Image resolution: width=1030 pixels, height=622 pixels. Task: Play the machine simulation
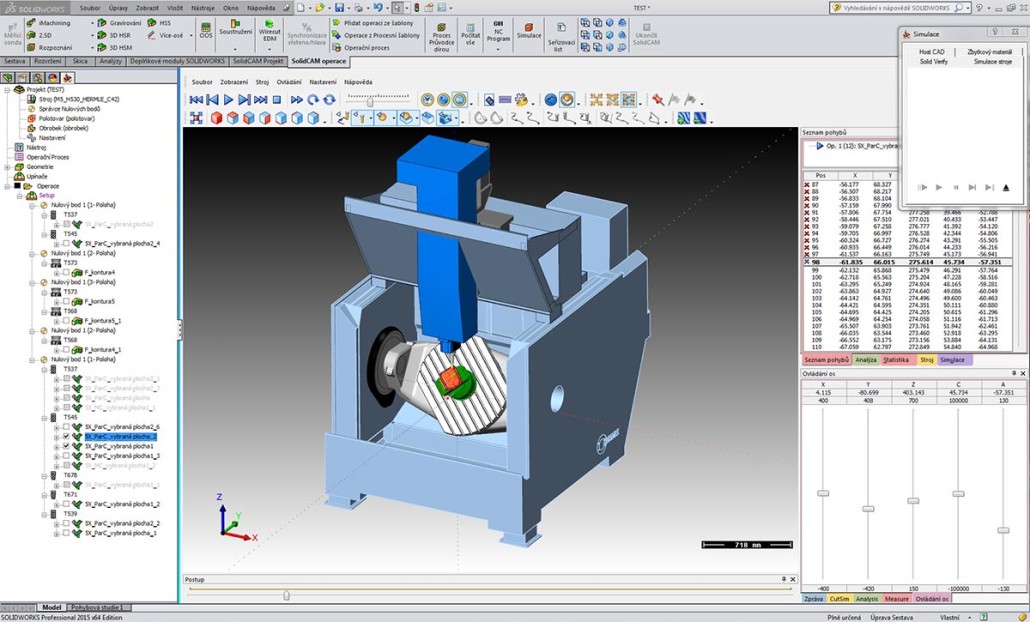coord(229,100)
